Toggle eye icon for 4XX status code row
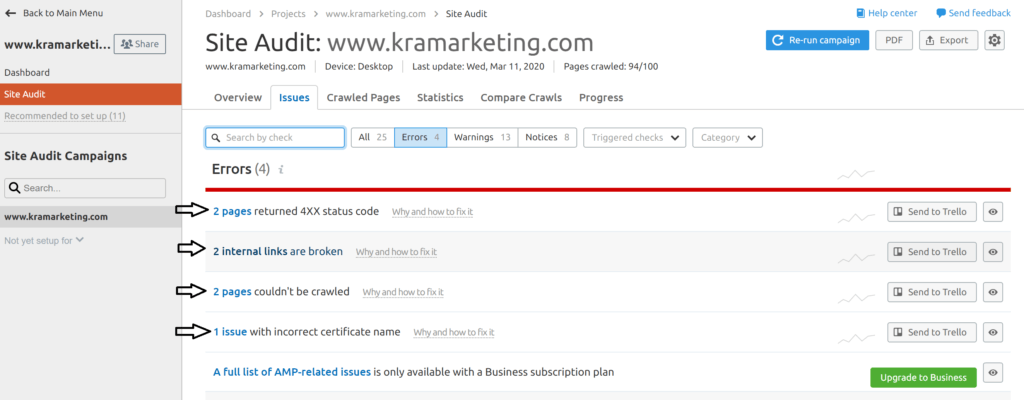 coord(993,212)
